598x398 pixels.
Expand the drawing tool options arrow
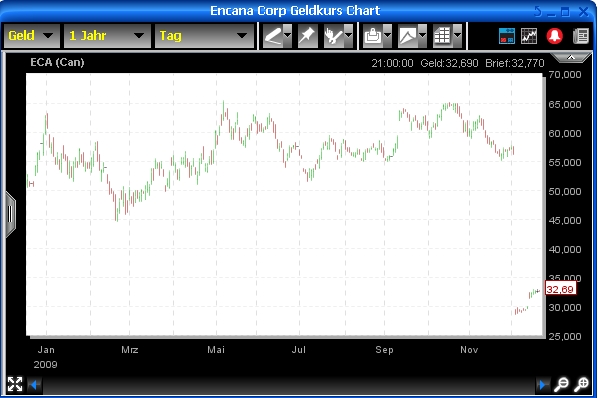288,36
